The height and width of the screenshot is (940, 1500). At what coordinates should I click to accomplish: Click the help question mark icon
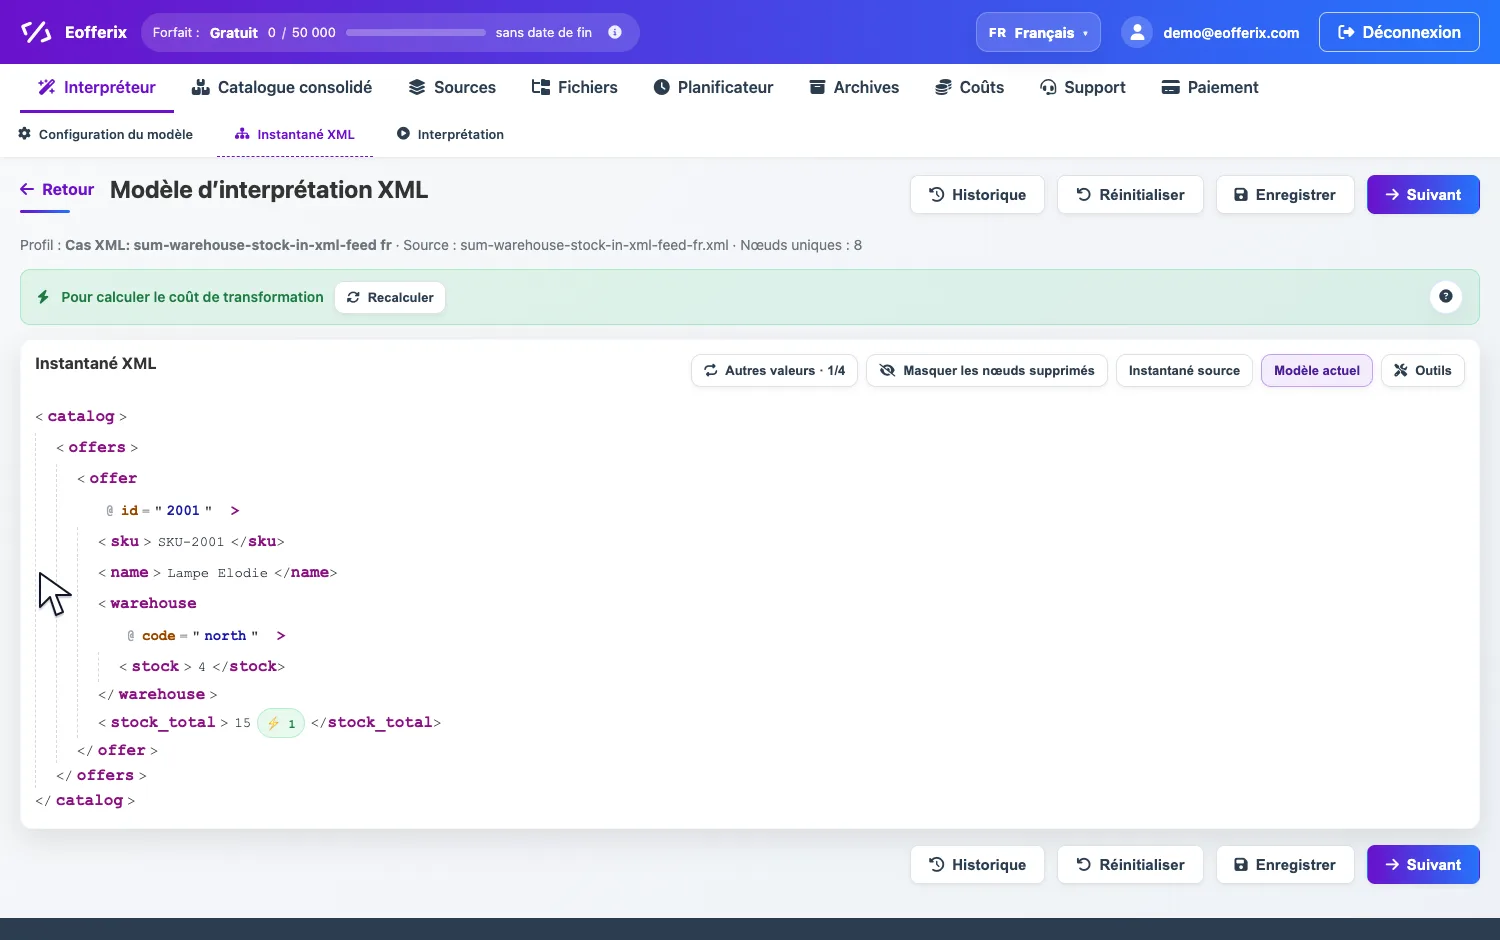1446,296
